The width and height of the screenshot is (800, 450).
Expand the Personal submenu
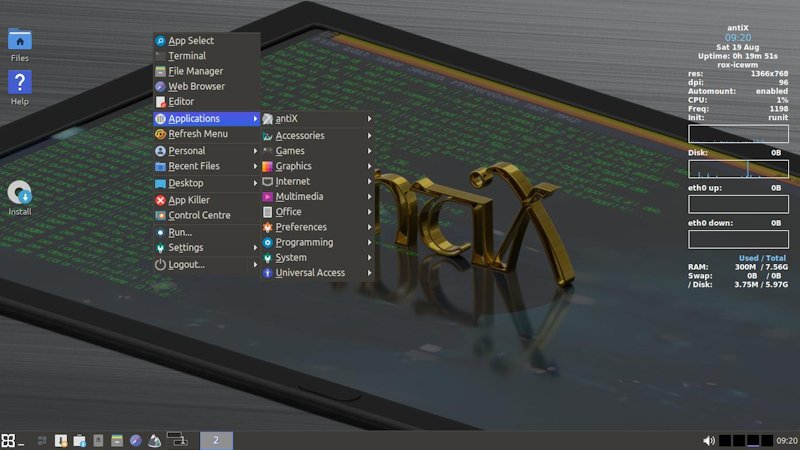click(x=207, y=151)
